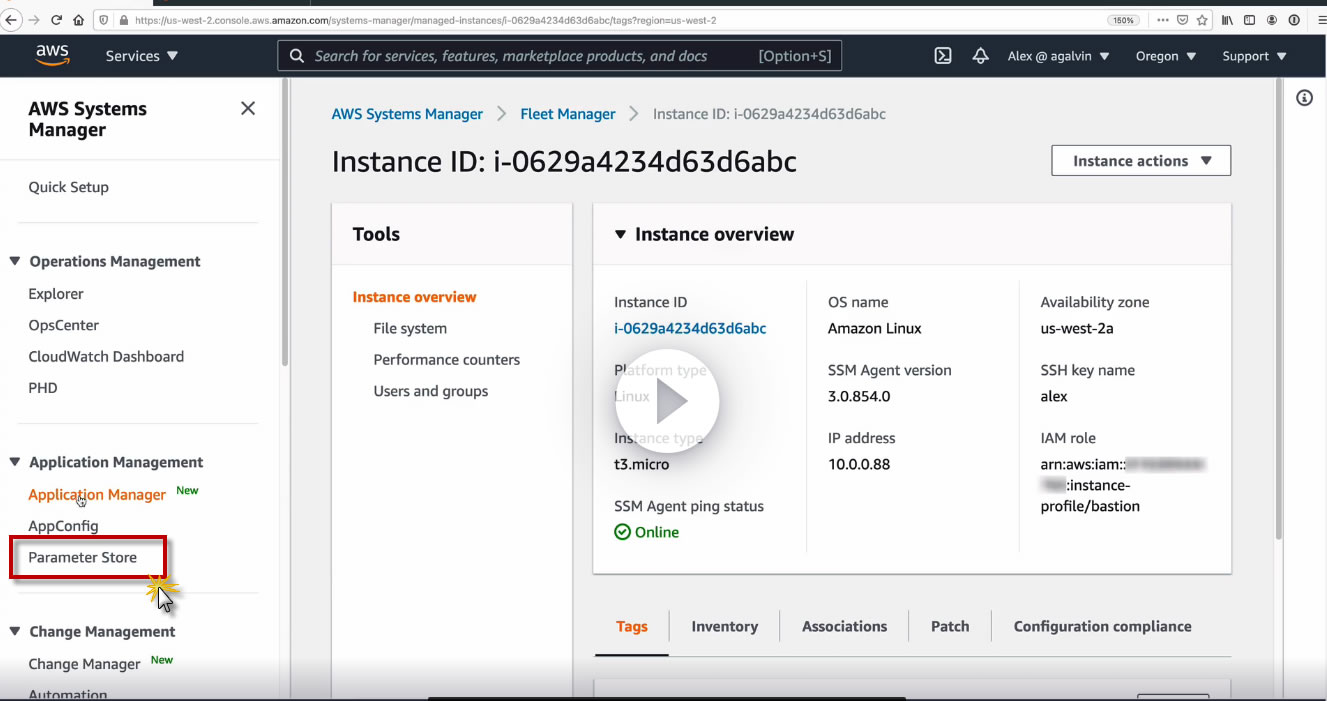Play the video overlay
Viewport: 1327px width, 701px height.
point(667,401)
